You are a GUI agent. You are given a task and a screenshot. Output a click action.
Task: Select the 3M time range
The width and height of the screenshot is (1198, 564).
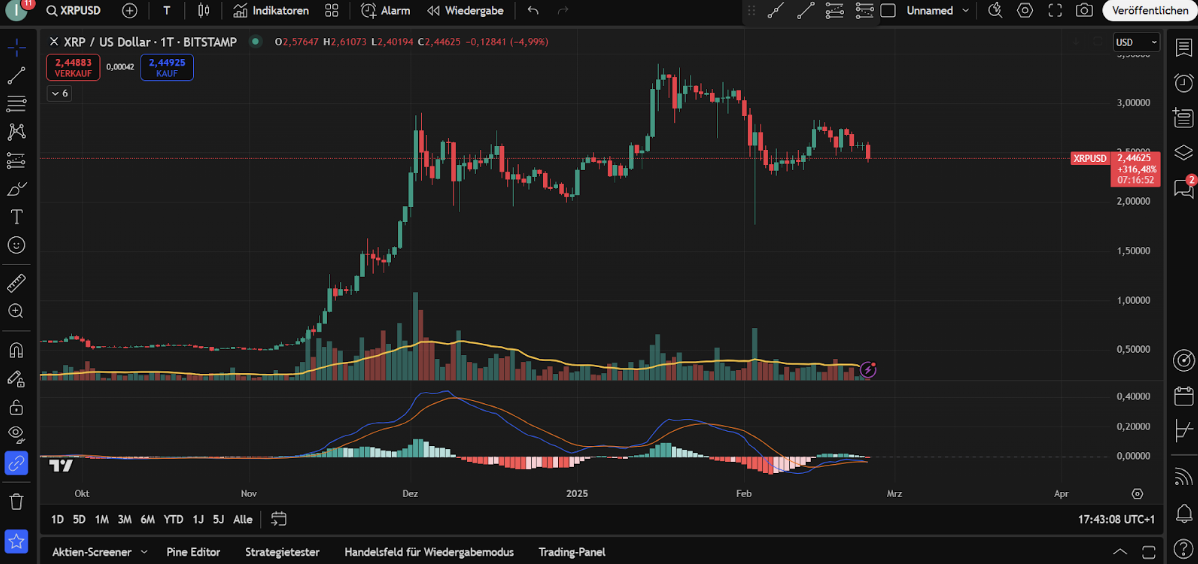[x=124, y=519]
